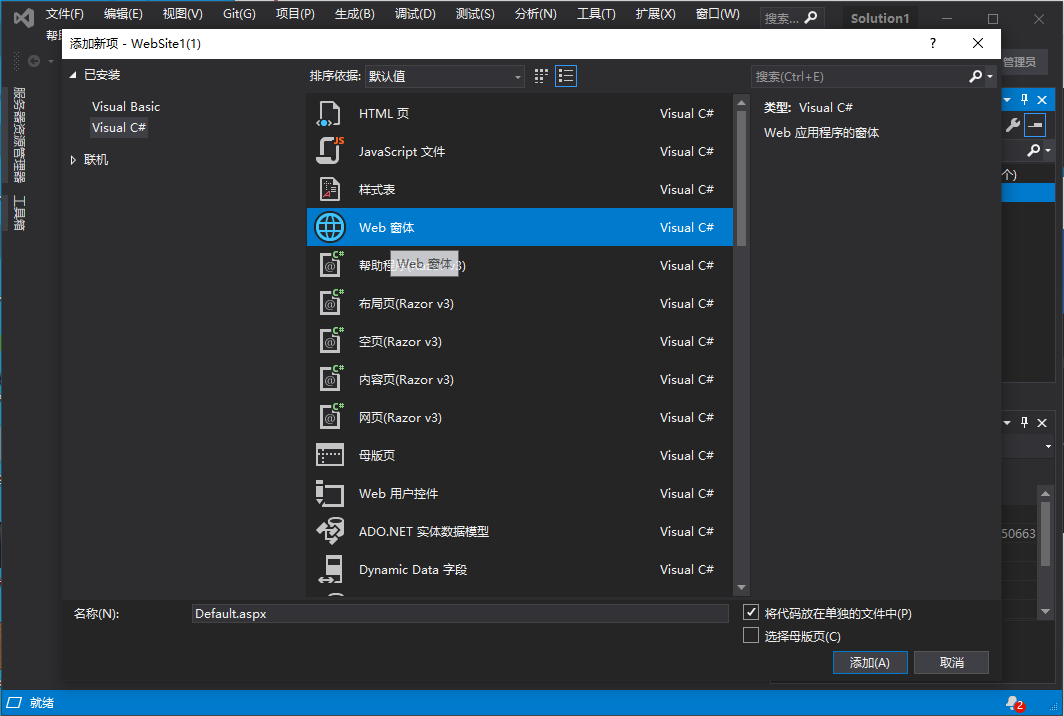
Task: Open the 工具箱 side tab
Action: (x=19, y=212)
